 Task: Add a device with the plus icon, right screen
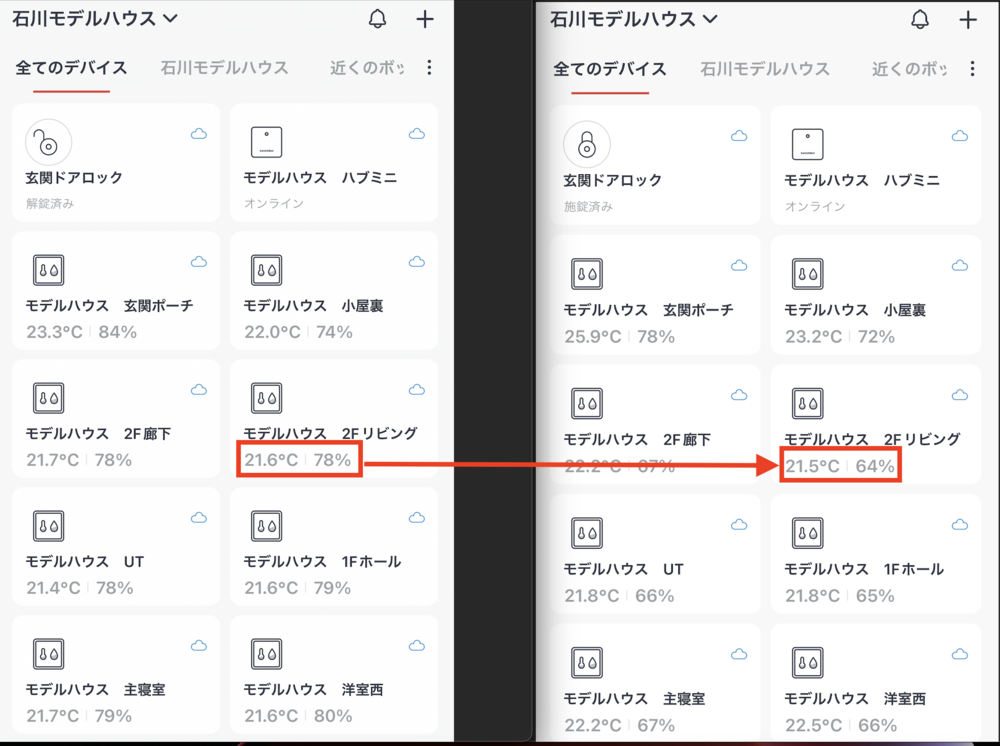tap(968, 20)
